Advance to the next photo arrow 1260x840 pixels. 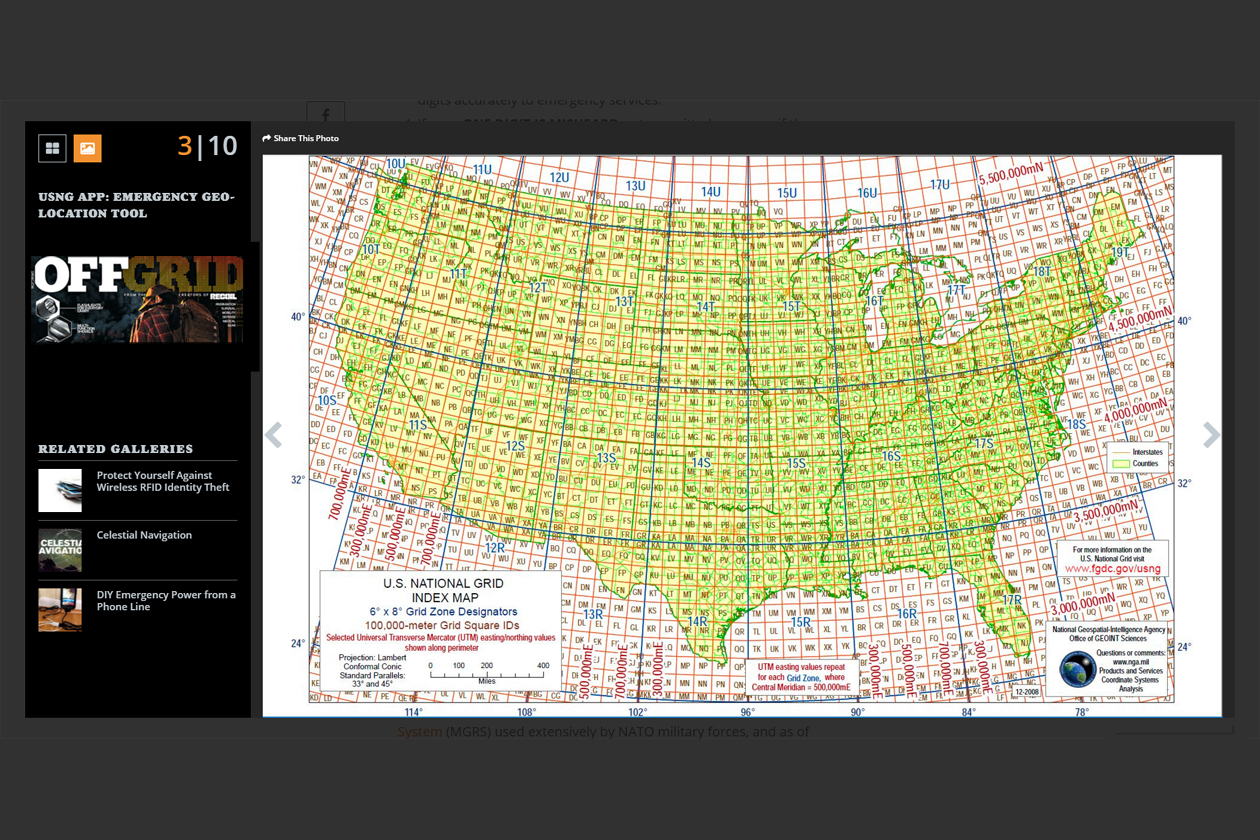point(1211,435)
